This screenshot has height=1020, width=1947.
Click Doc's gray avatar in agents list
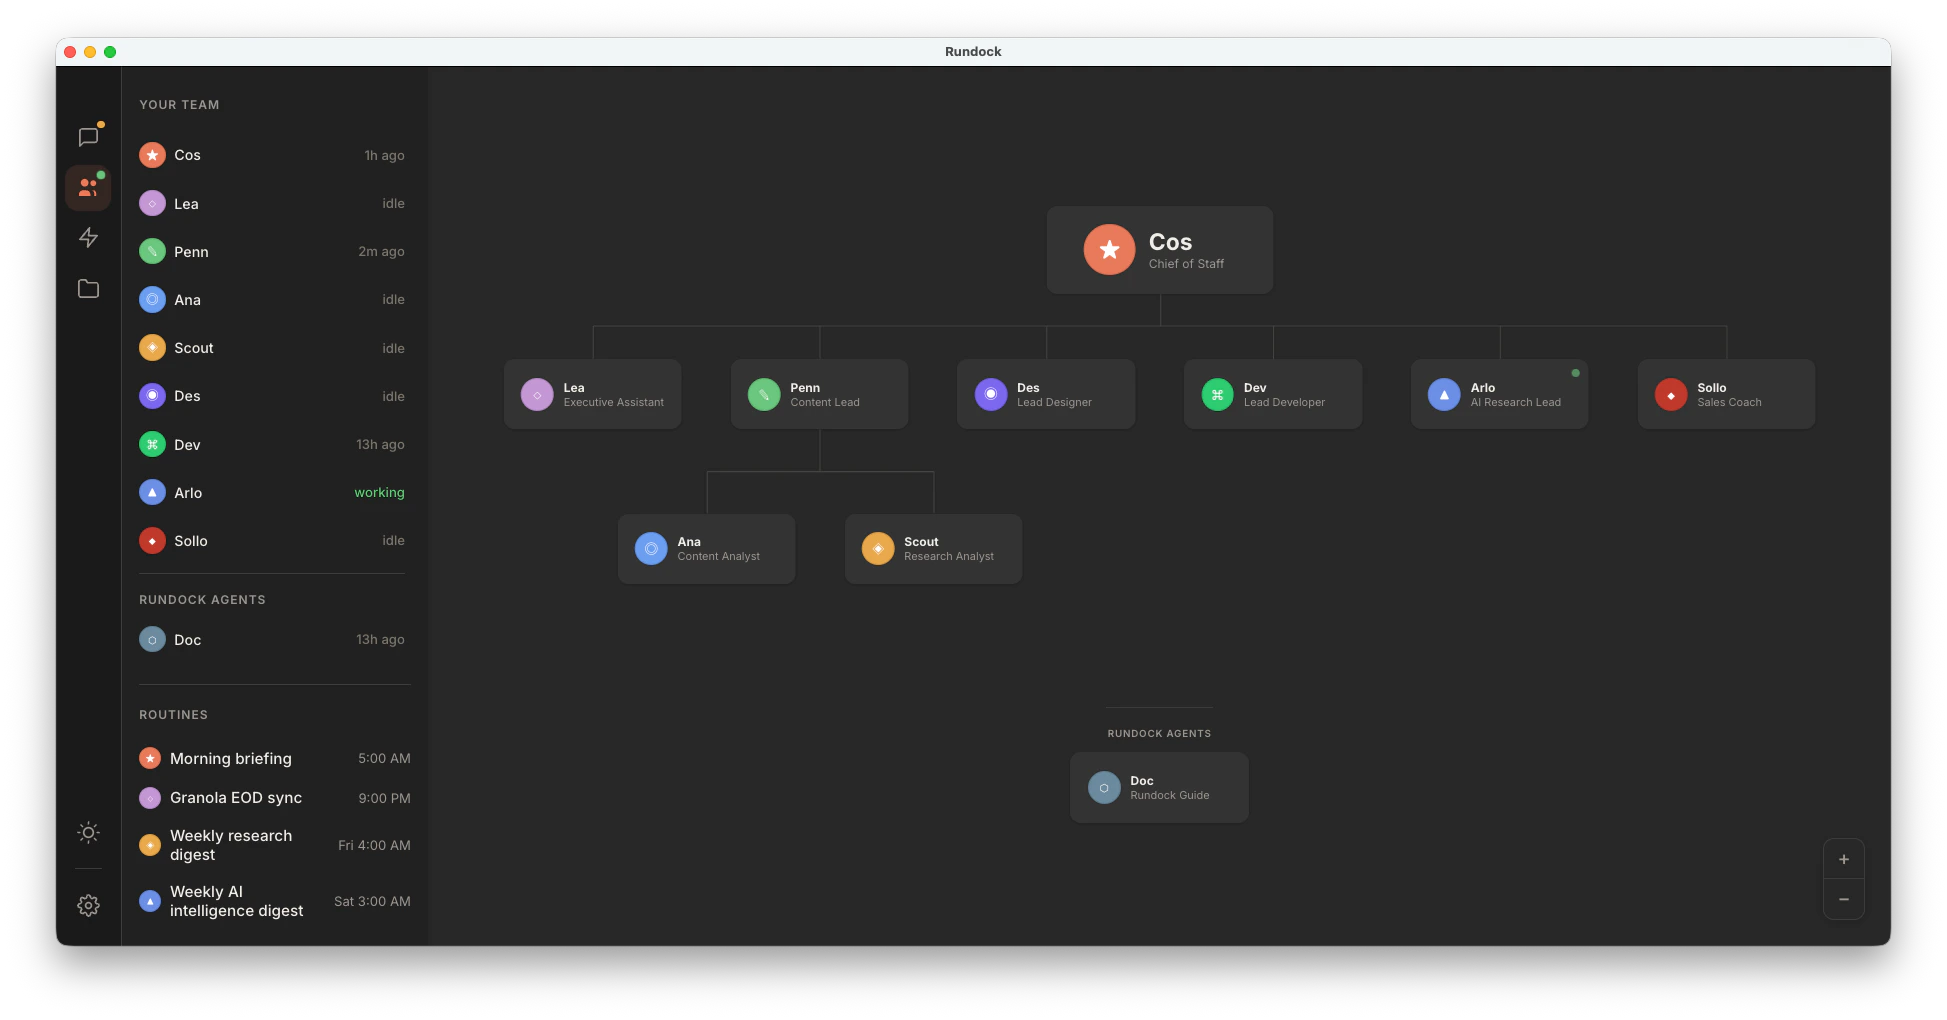pos(152,639)
